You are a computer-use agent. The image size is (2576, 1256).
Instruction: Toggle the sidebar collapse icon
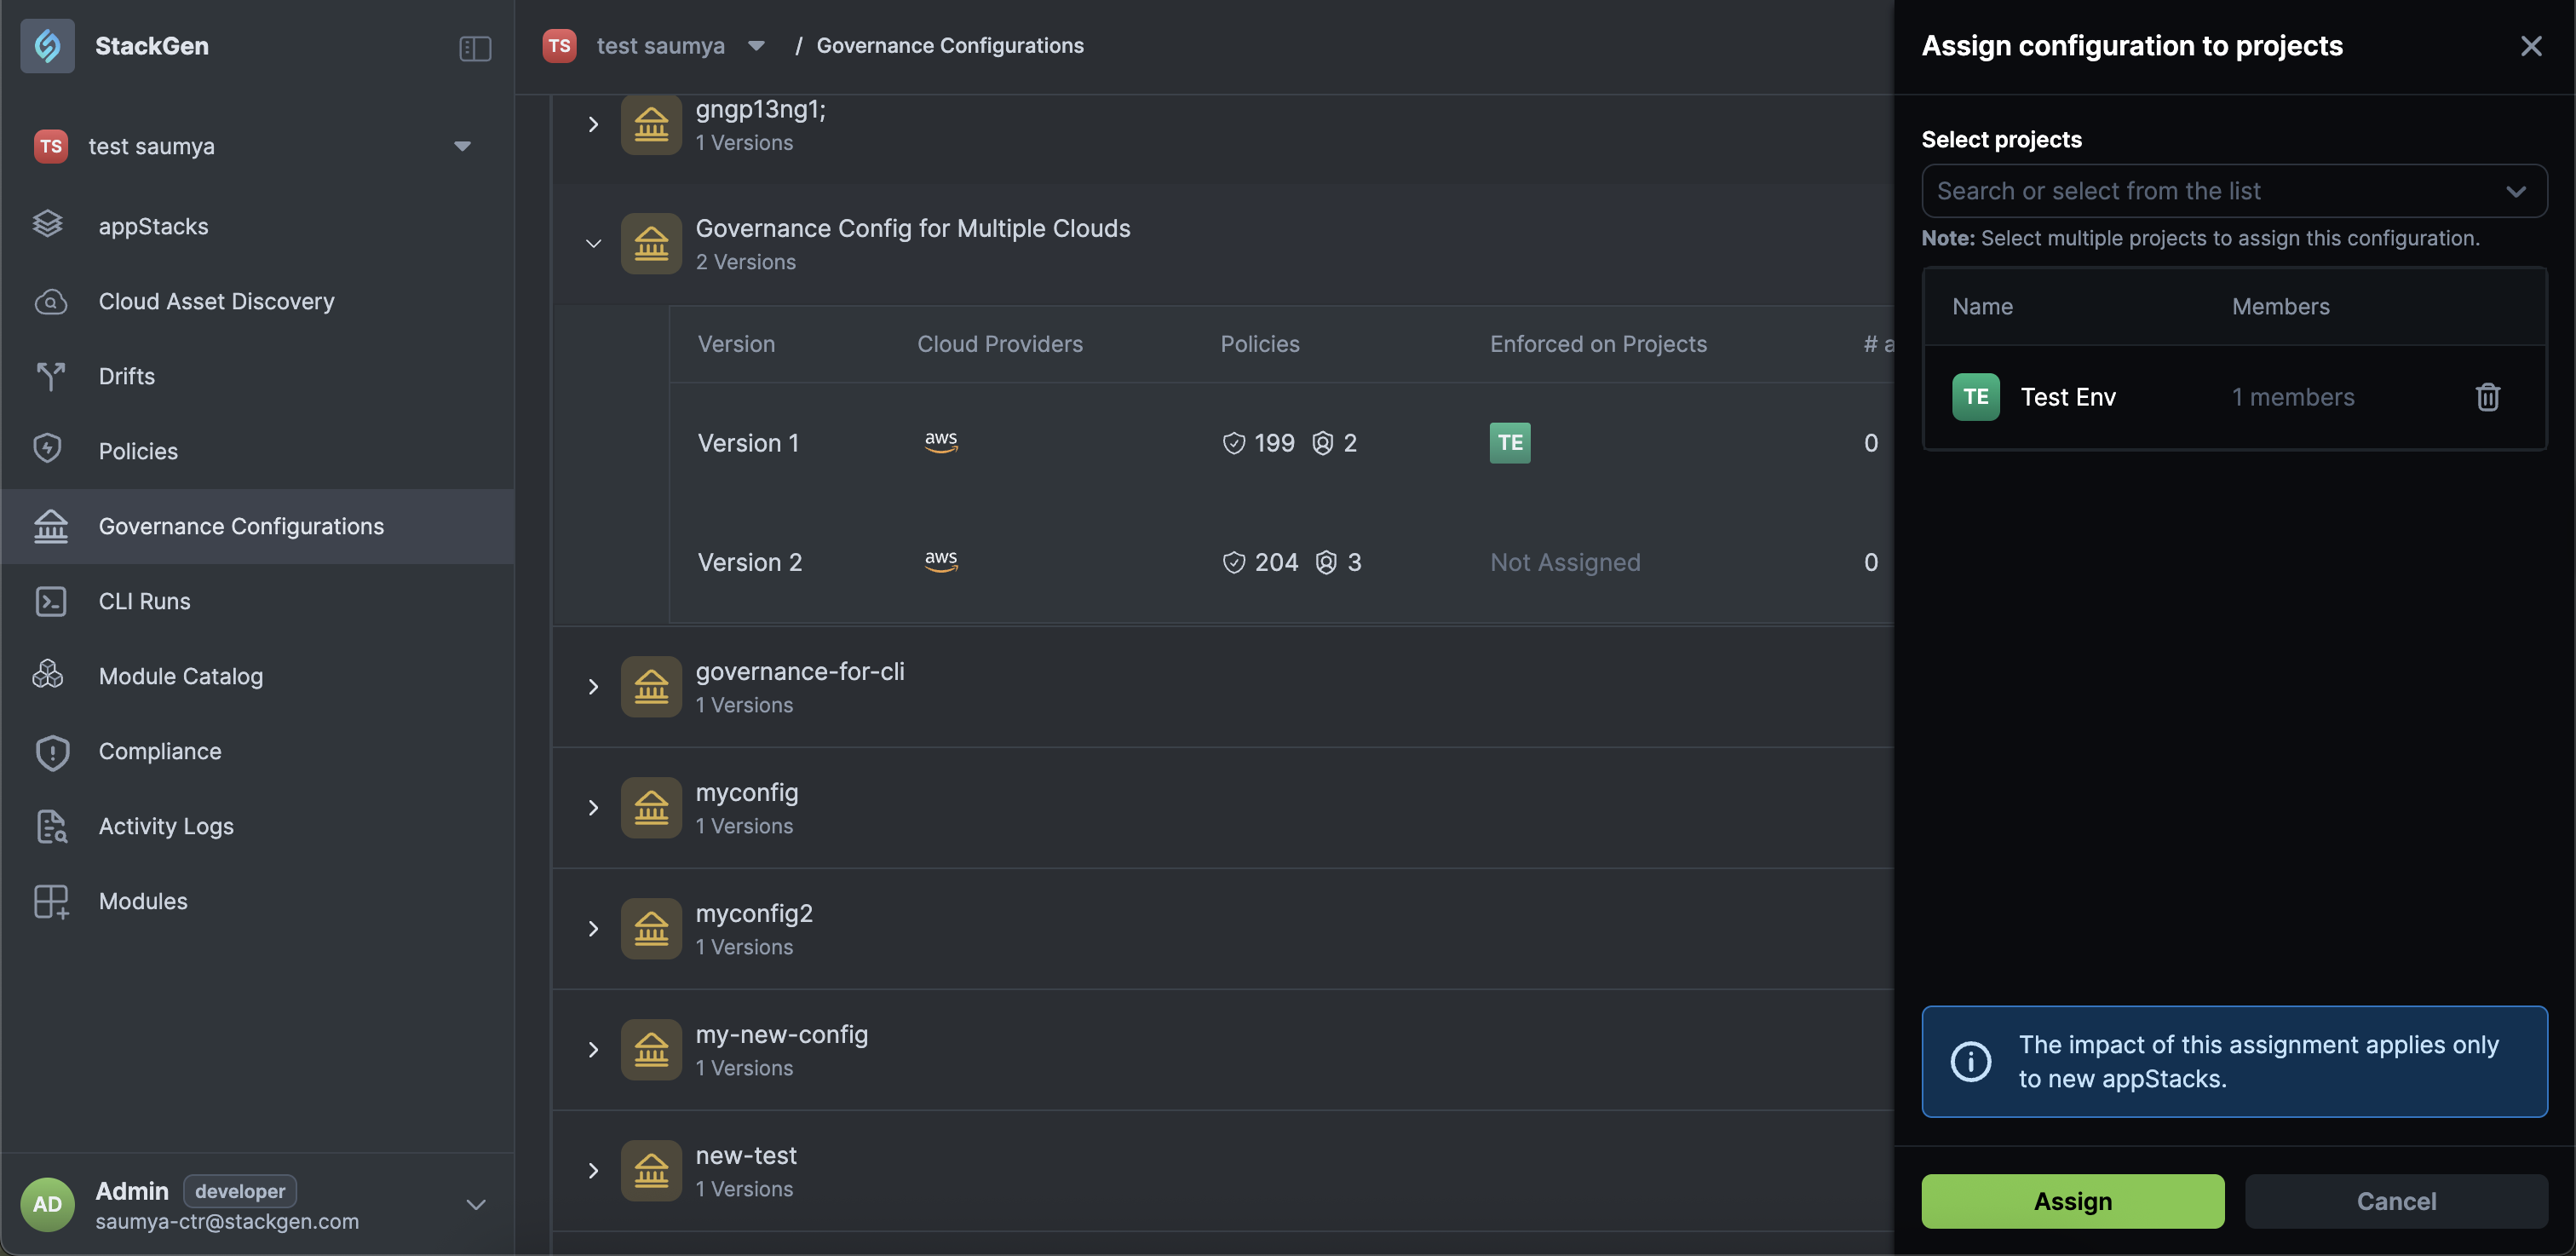[475, 47]
